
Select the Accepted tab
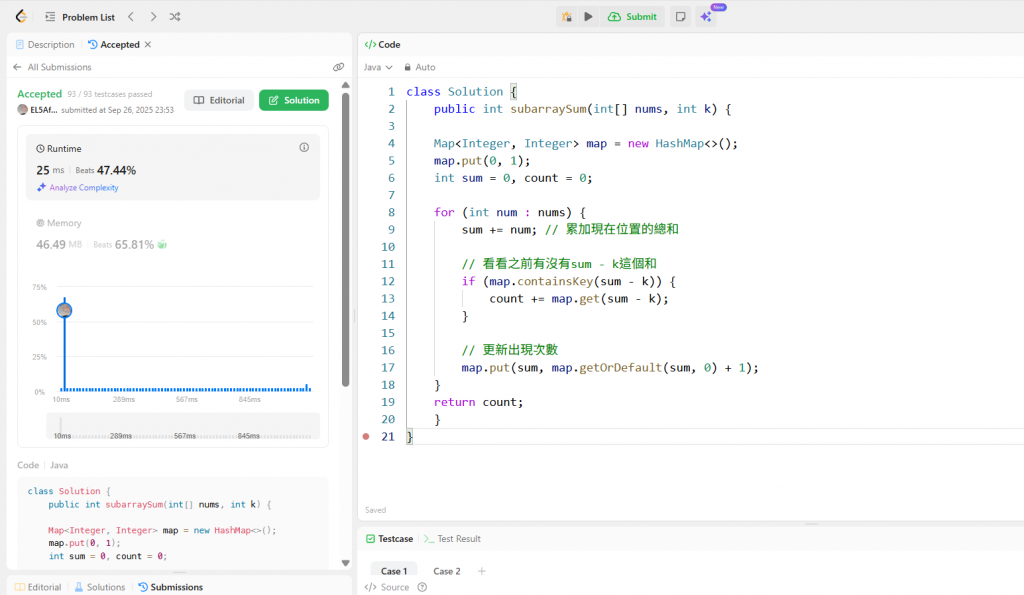[114, 44]
